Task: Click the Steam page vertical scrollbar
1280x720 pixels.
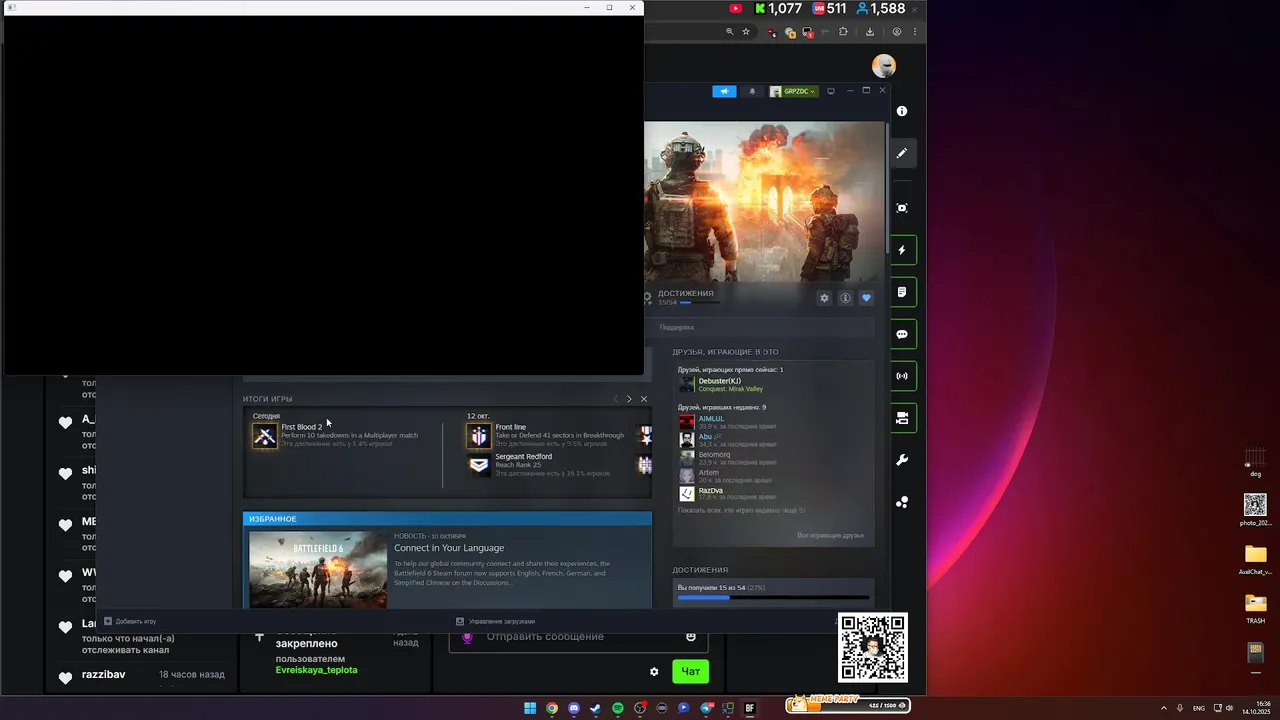Action: [x=888, y=186]
